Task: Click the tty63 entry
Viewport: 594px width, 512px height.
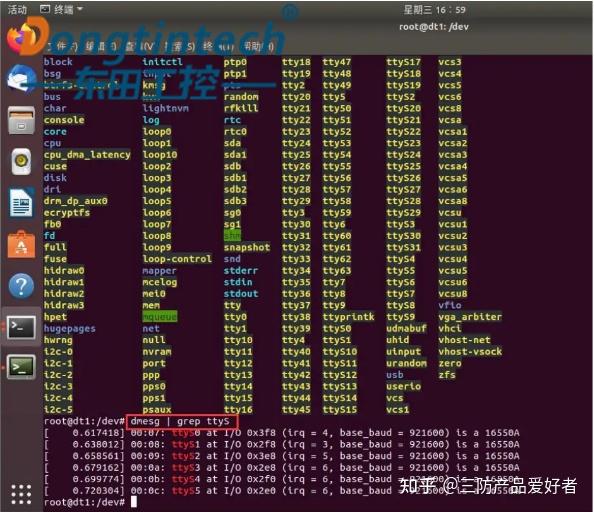Action: click(336, 270)
